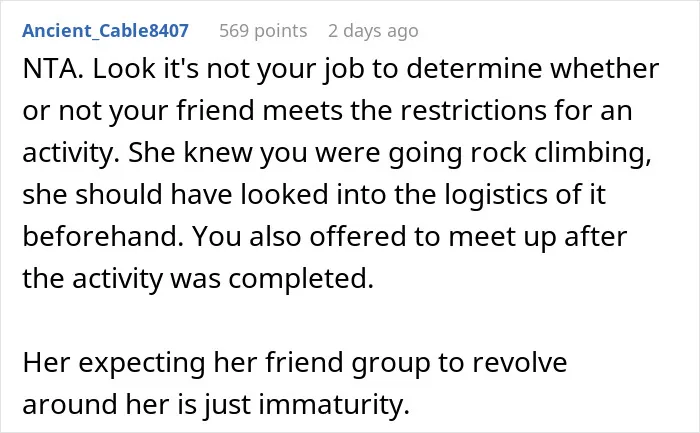Image resolution: width=700 pixels, height=433 pixels.
Task: Click the word "immaturity" ending the comment
Action: pyautogui.click(x=334, y=404)
